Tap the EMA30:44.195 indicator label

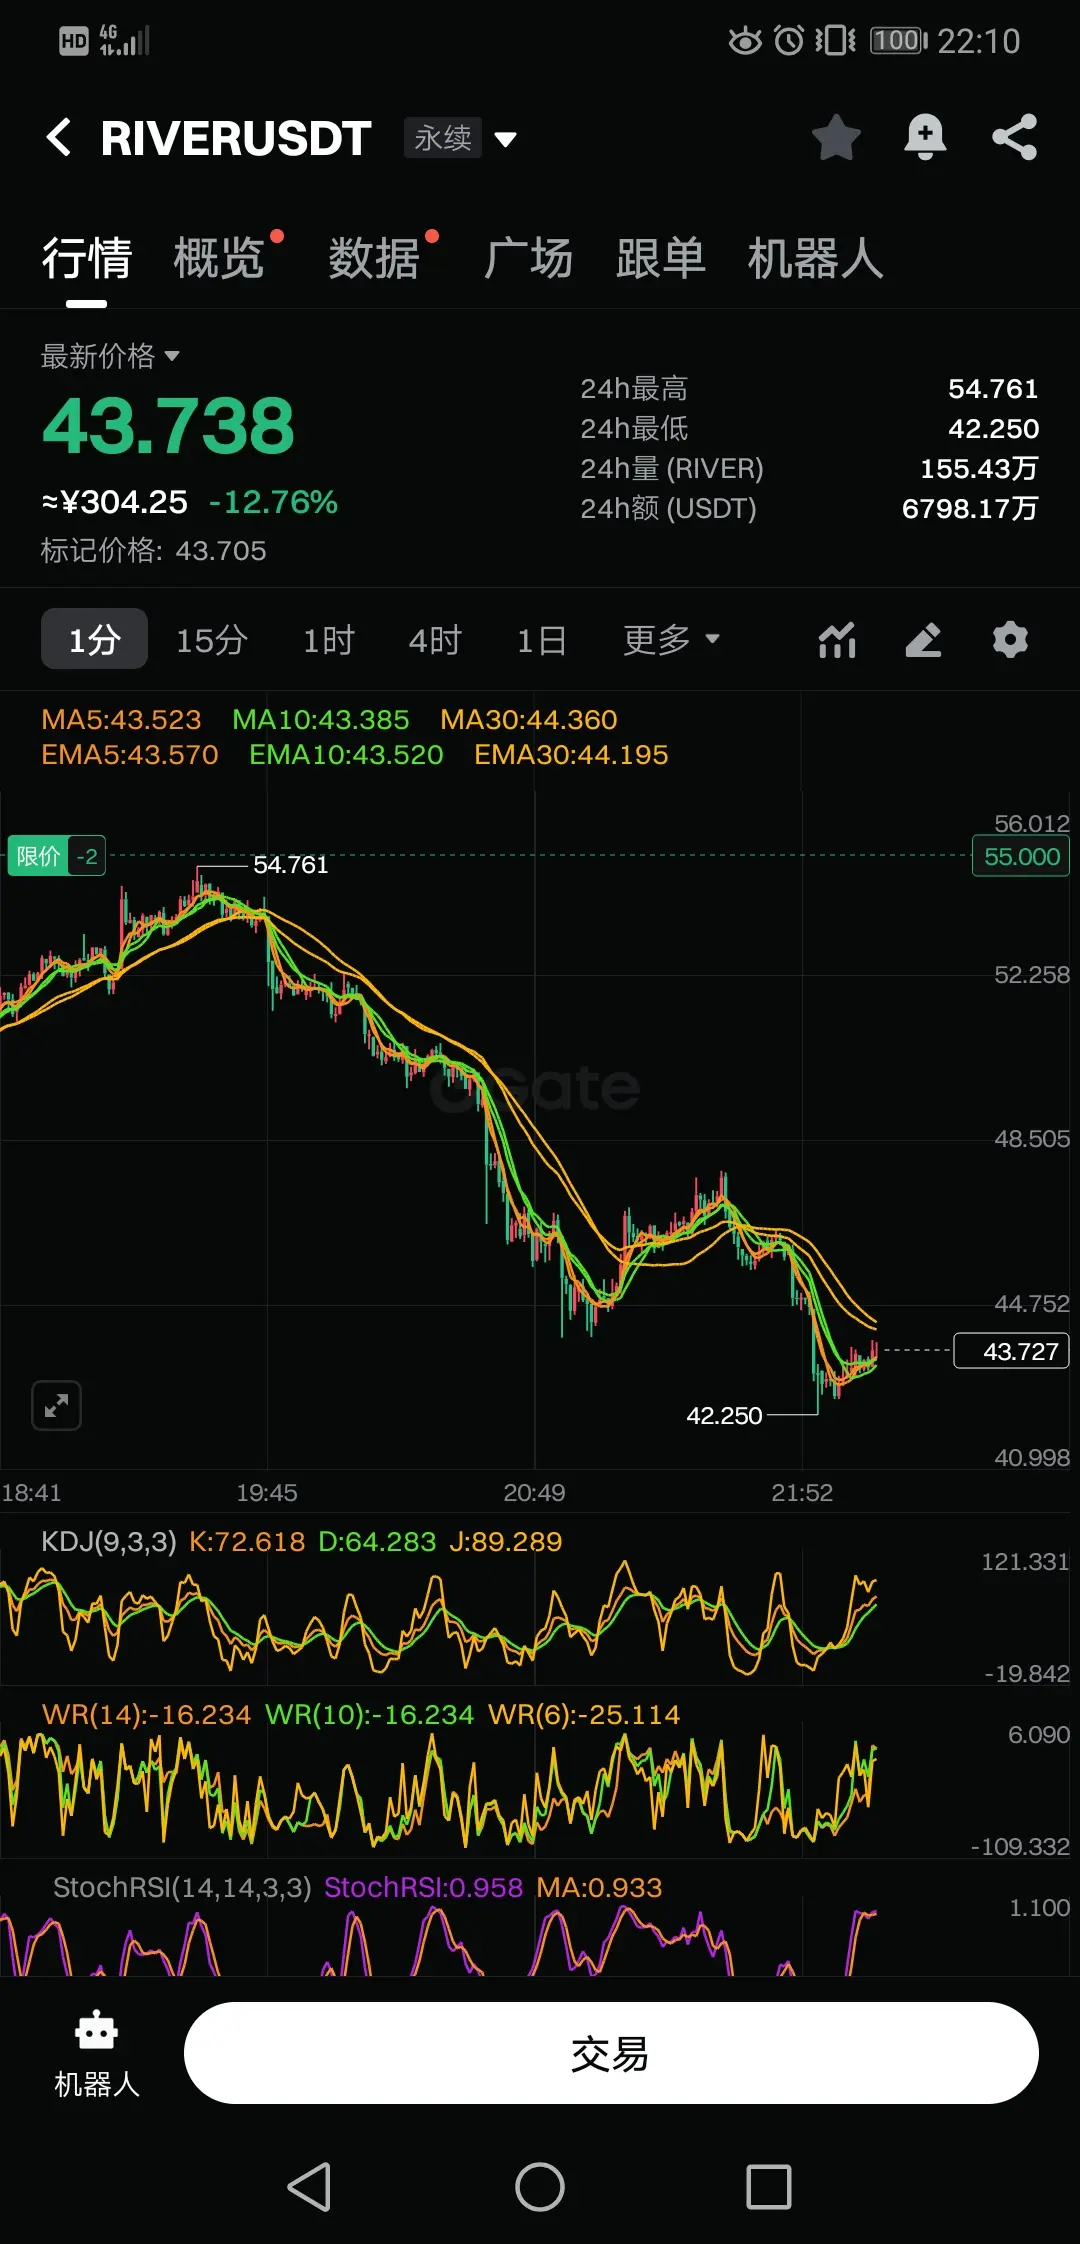[x=571, y=755]
